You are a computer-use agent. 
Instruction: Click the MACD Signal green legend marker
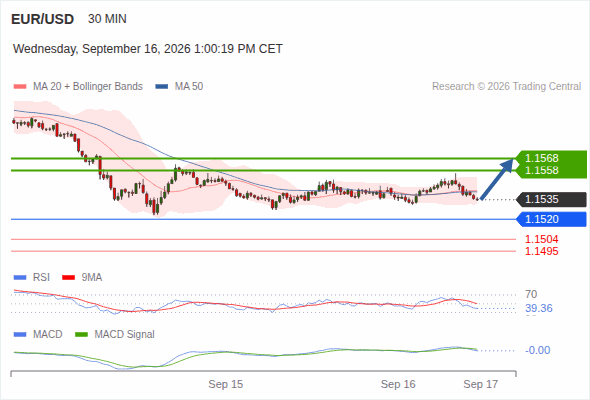pyautogui.click(x=81, y=335)
